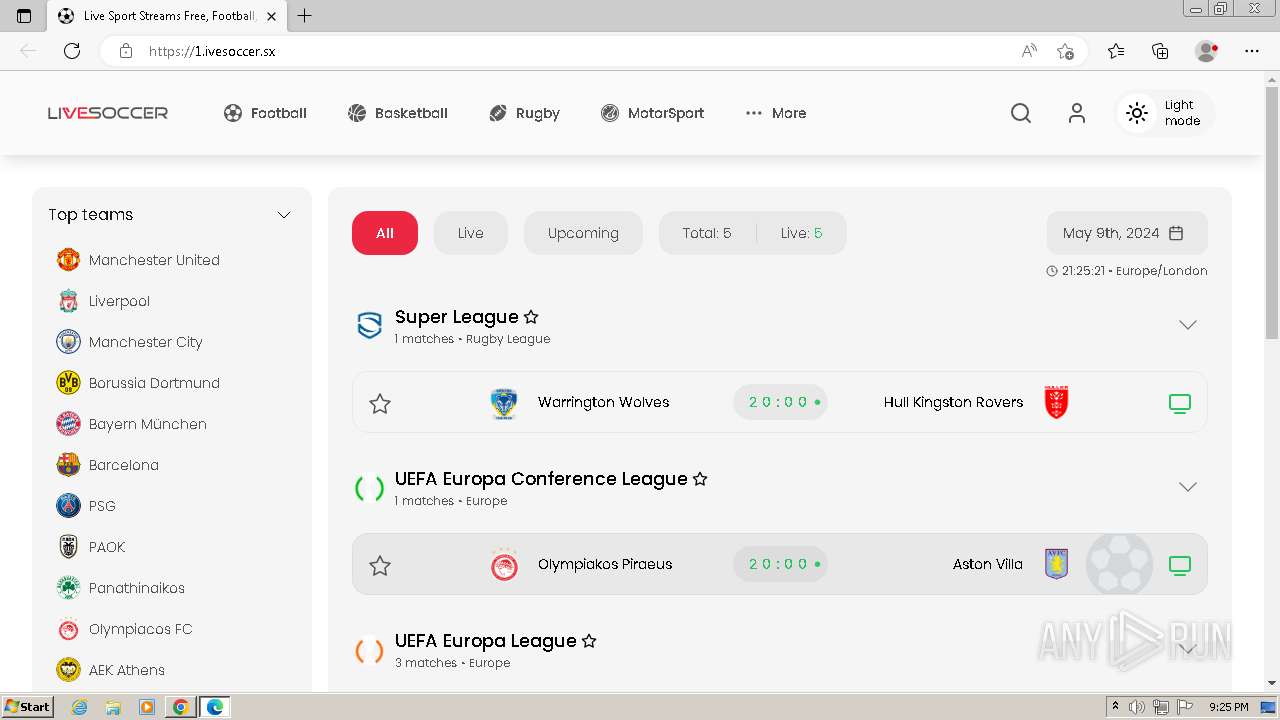Image resolution: width=1280 pixels, height=720 pixels.
Task: Click Olympiakos Piraeus team crest
Action: pyautogui.click(x=504, y=565)
